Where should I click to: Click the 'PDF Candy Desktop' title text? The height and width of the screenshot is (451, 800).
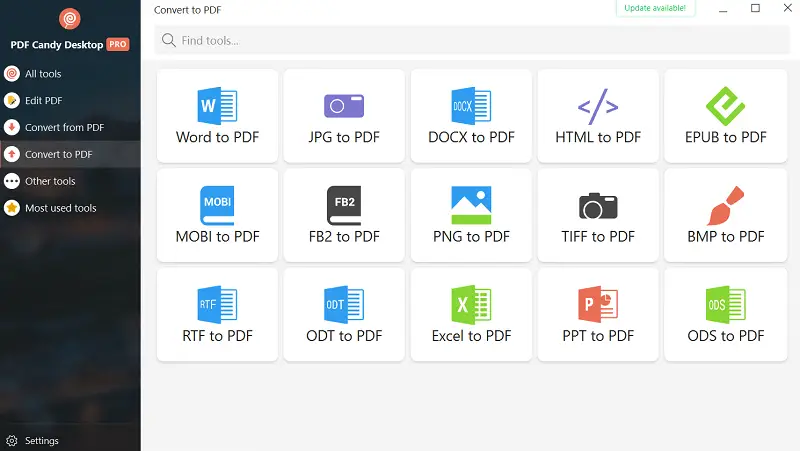57,45
